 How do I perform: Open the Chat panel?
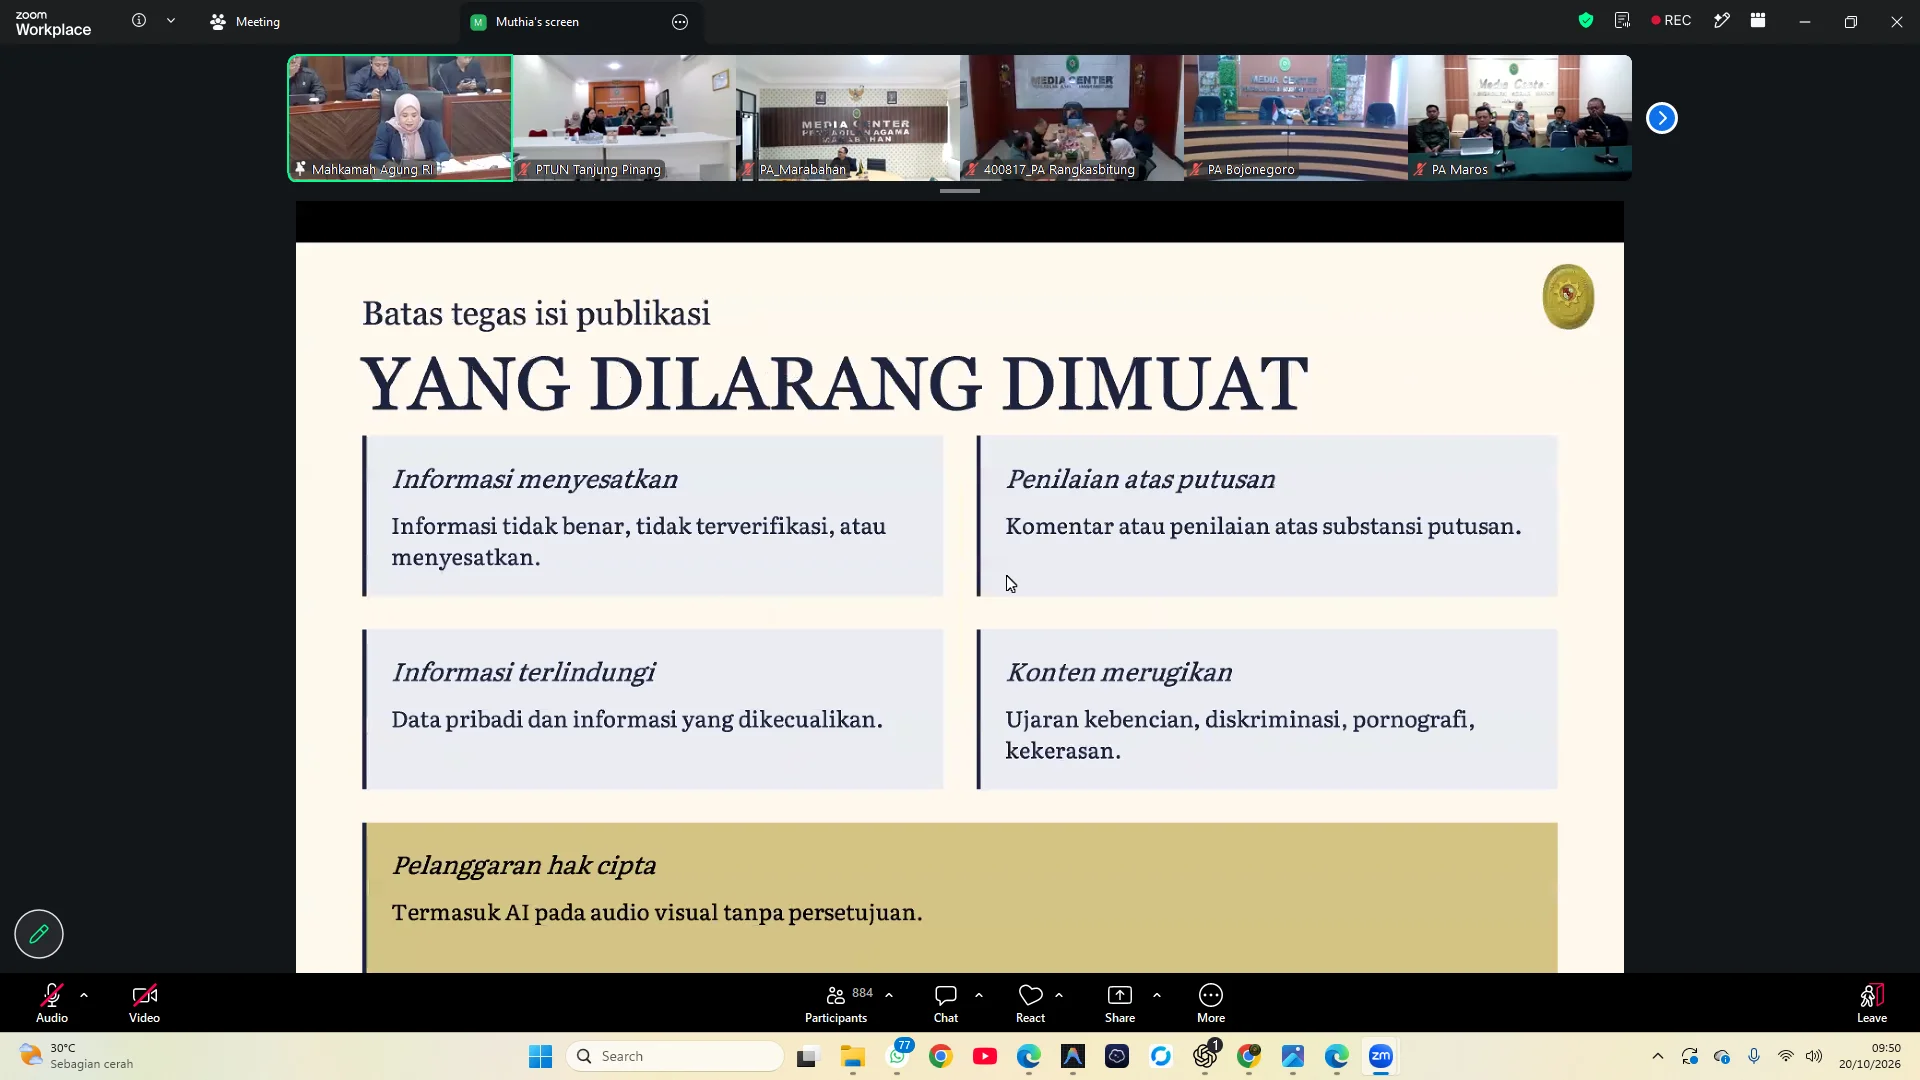click(x=946, y=1003)
